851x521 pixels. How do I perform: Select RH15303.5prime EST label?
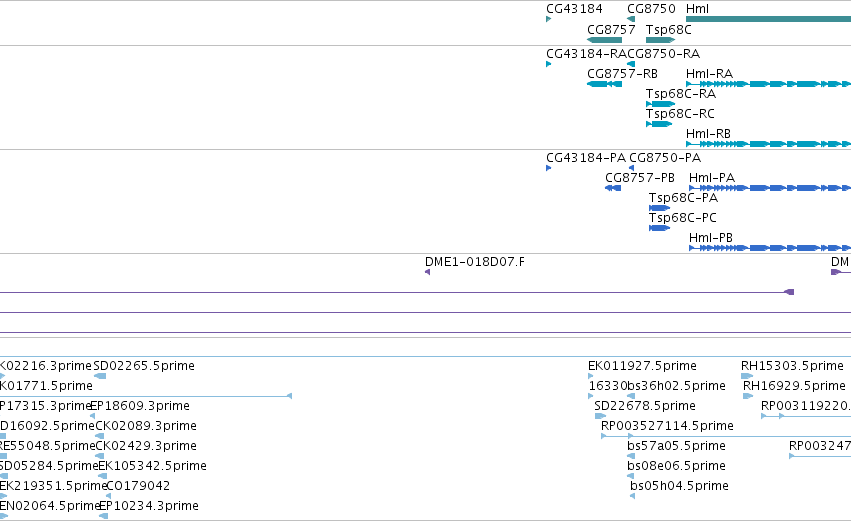point(792,366)
